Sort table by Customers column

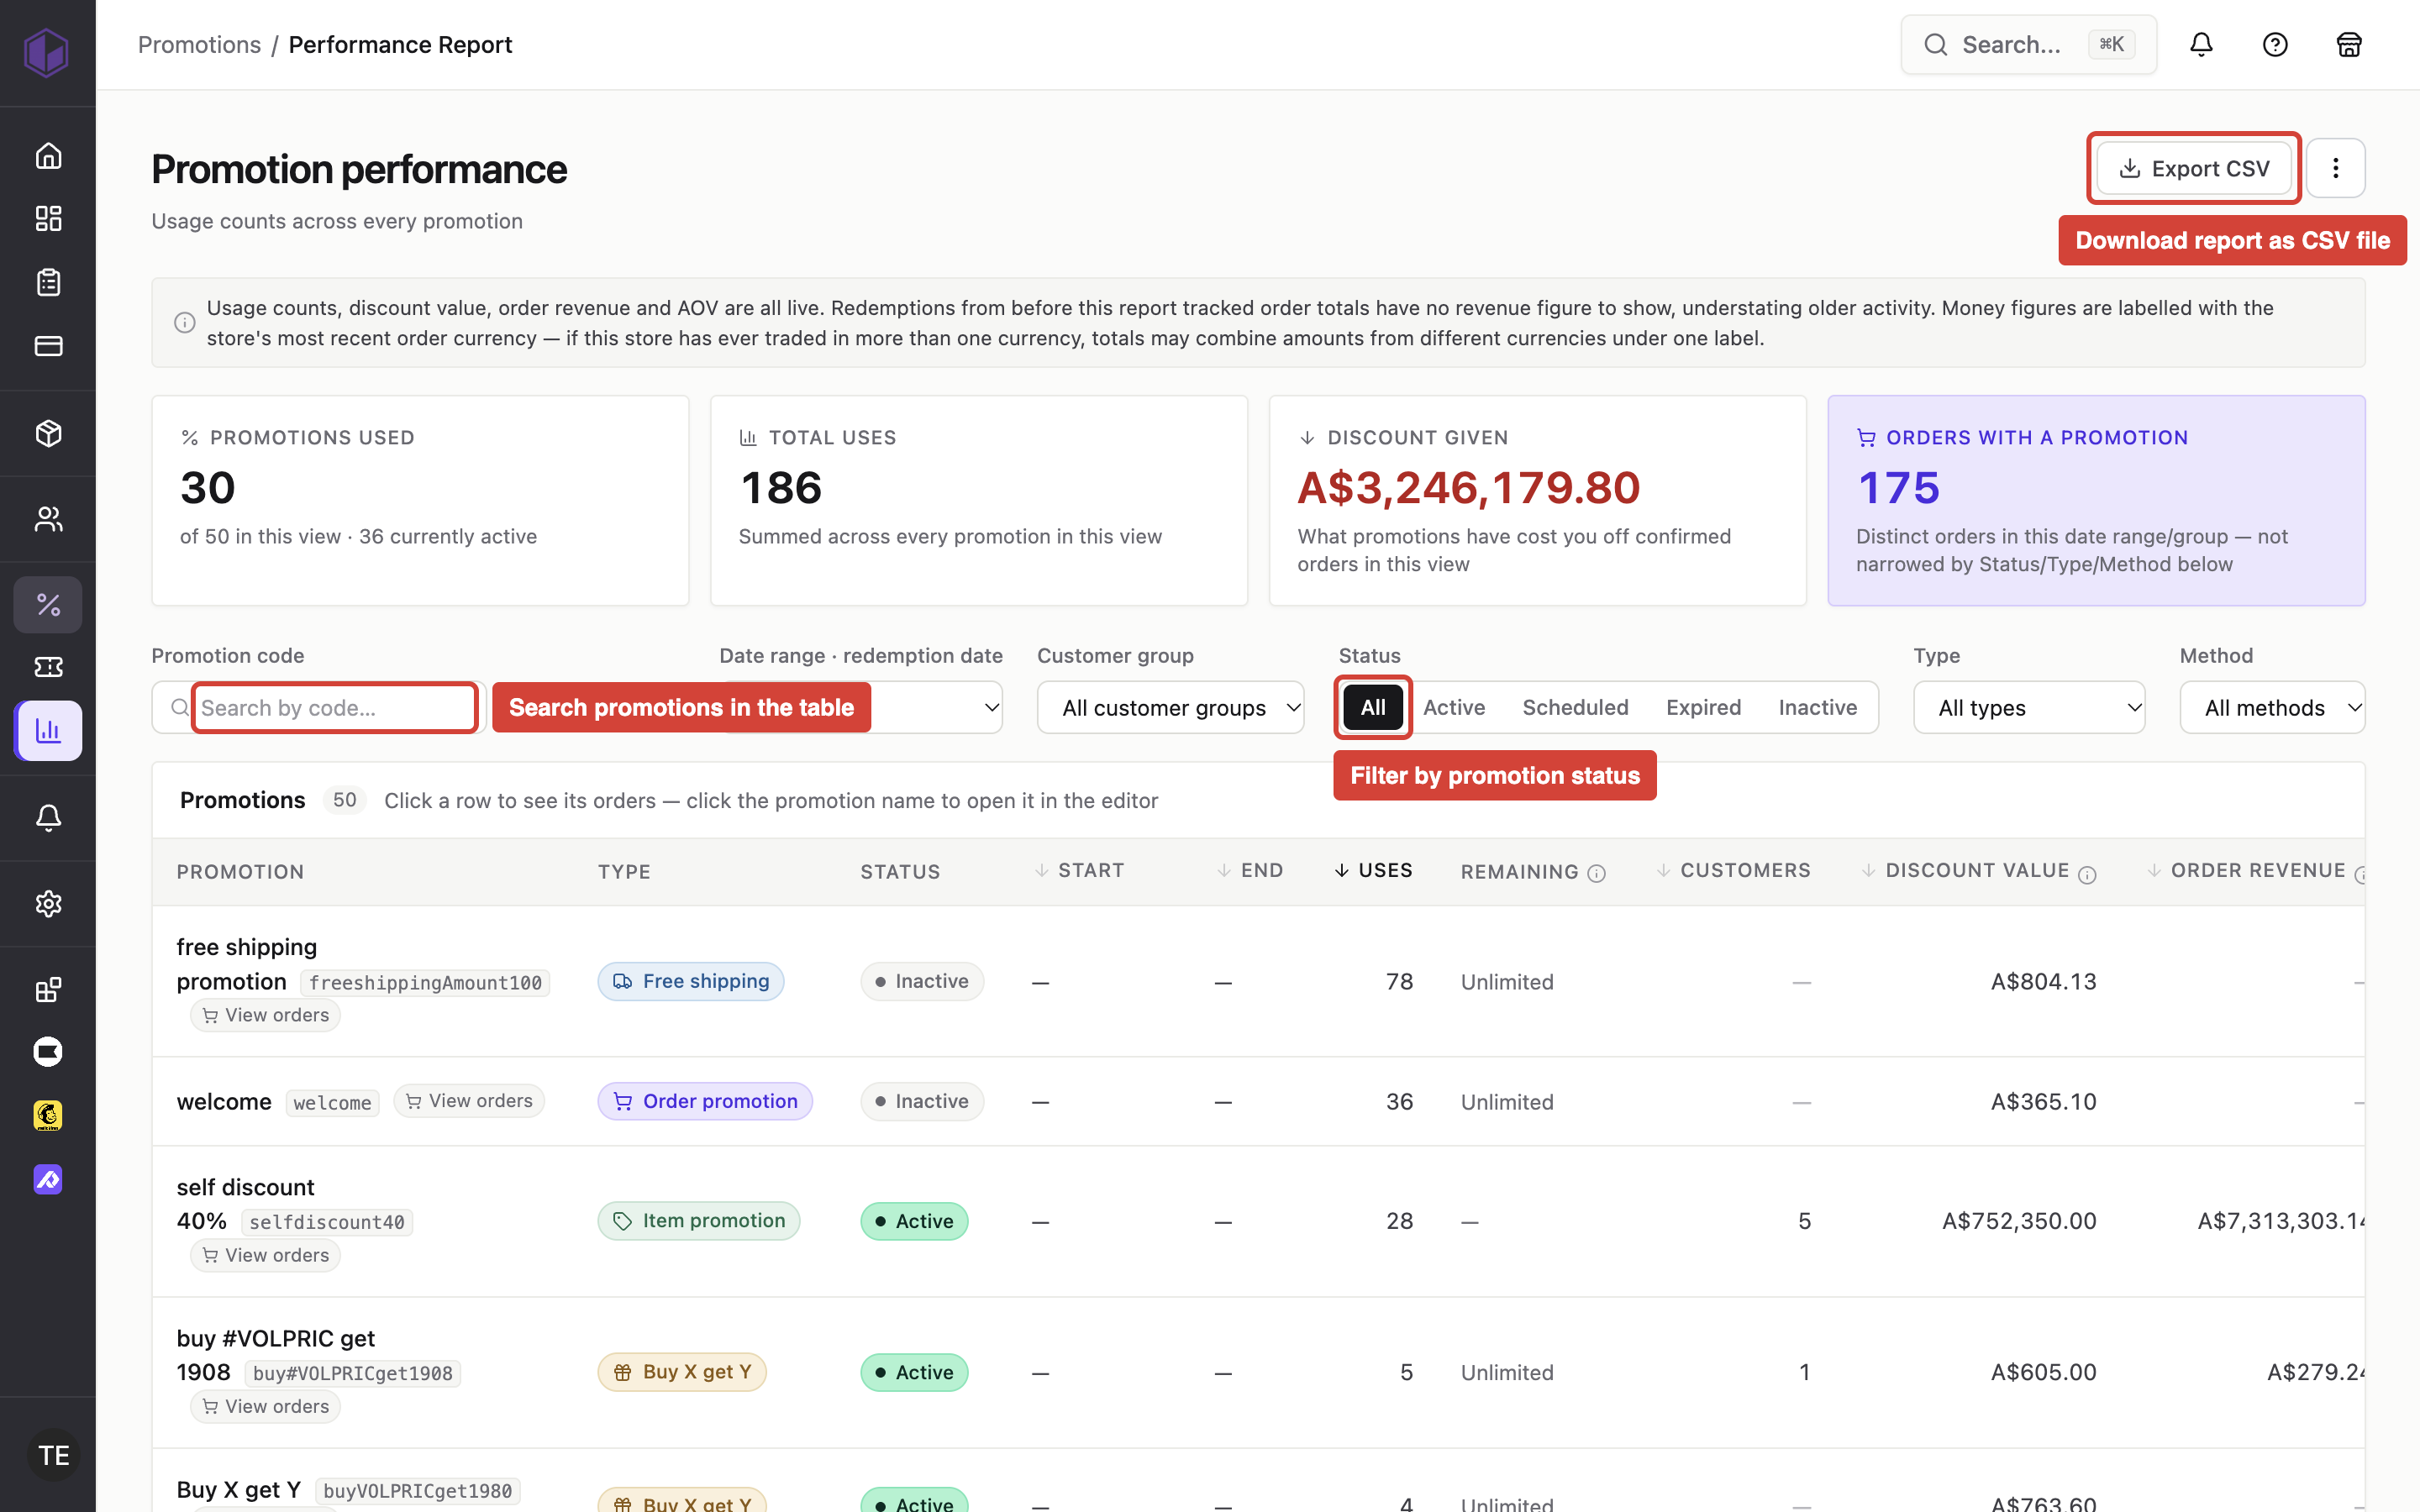coord(1733,870)
